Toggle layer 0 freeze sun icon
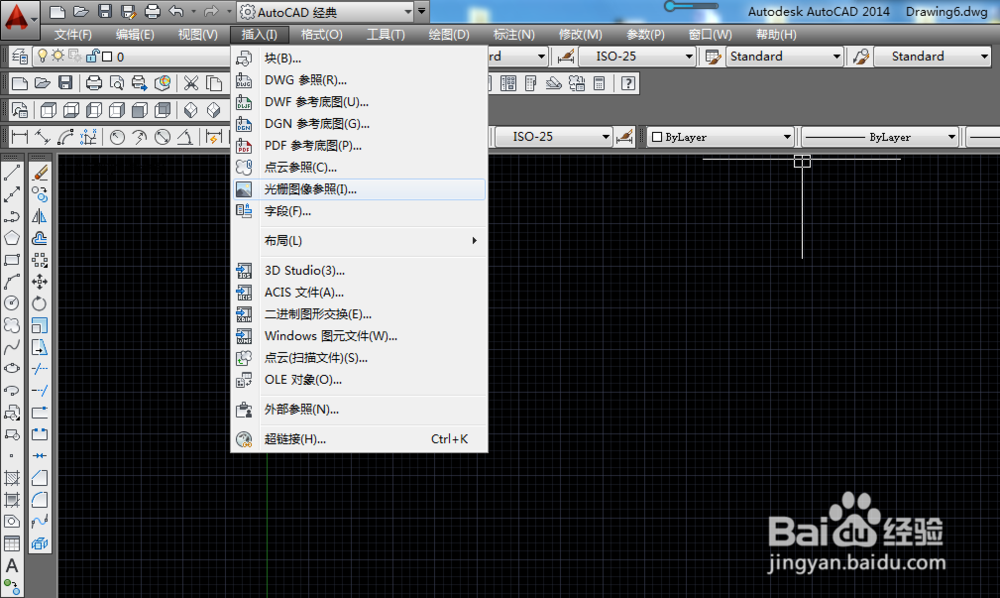The height and width of the screenshot is (598, 1000). coord(58,56)
